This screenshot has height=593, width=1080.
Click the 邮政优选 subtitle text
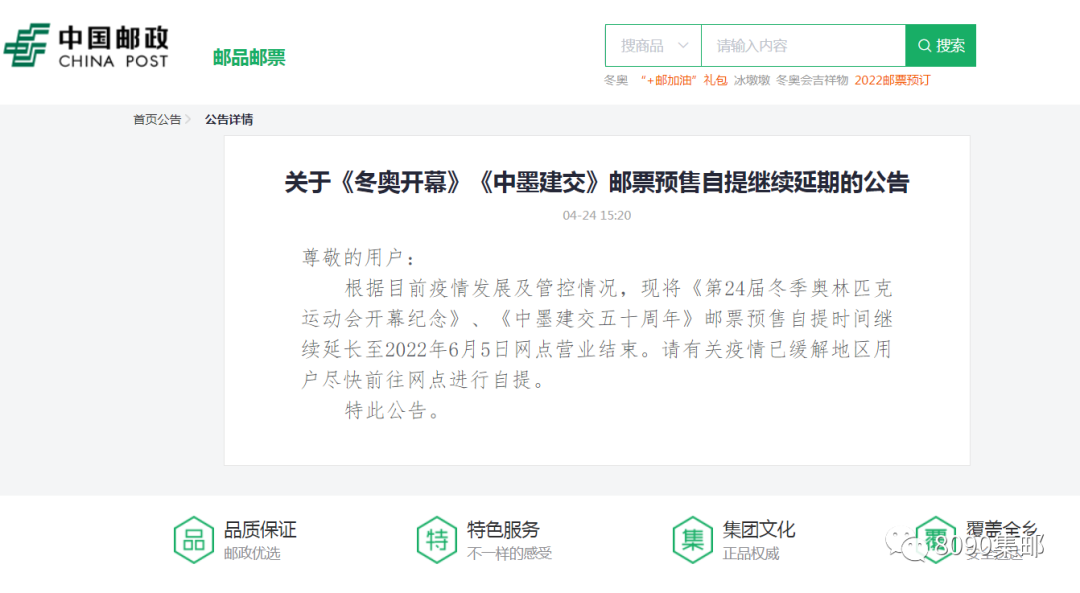coord(251,553)
